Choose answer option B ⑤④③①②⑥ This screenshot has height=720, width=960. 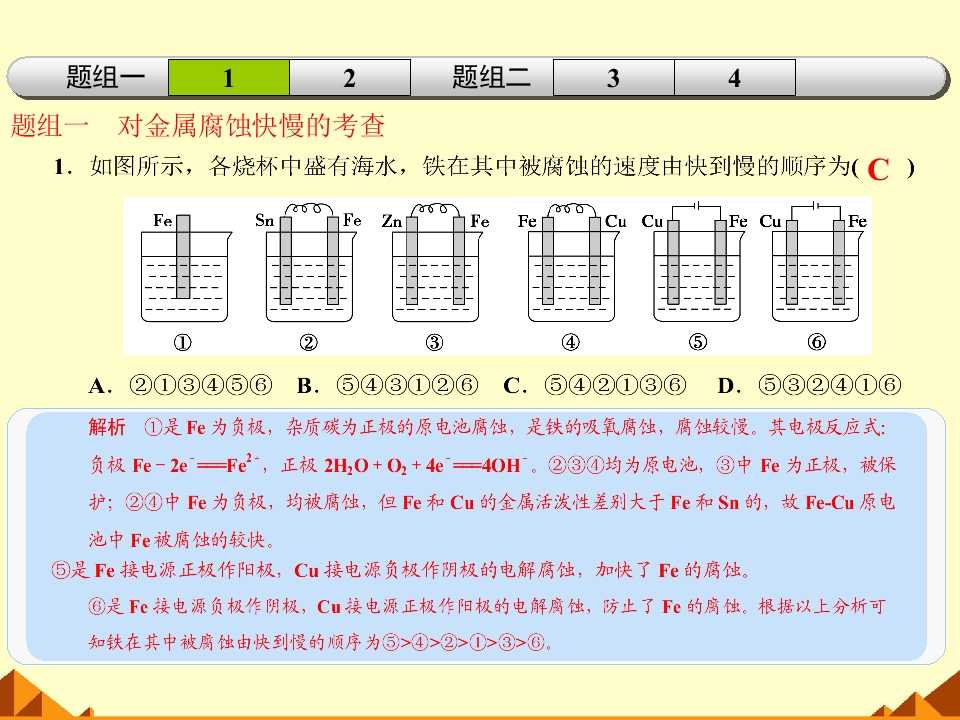coord(387,385)
